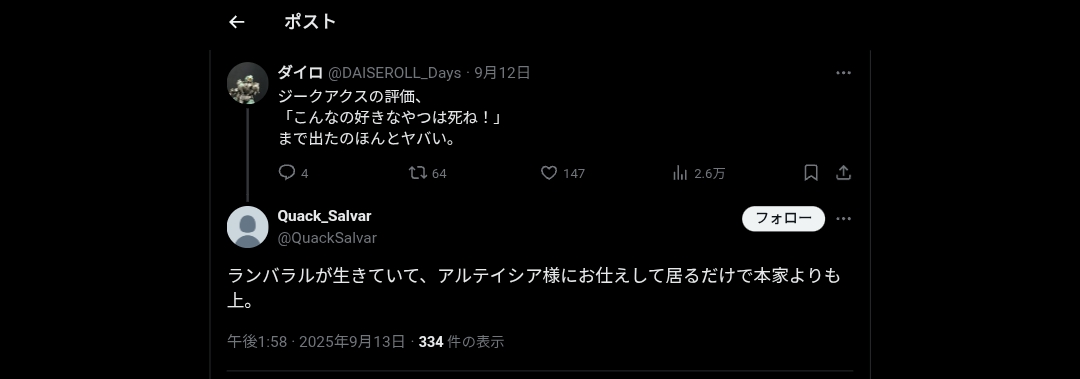Share ダイロ's post via share icon
This screenshot has width=1080, height=379.
[x=843, y=172]
